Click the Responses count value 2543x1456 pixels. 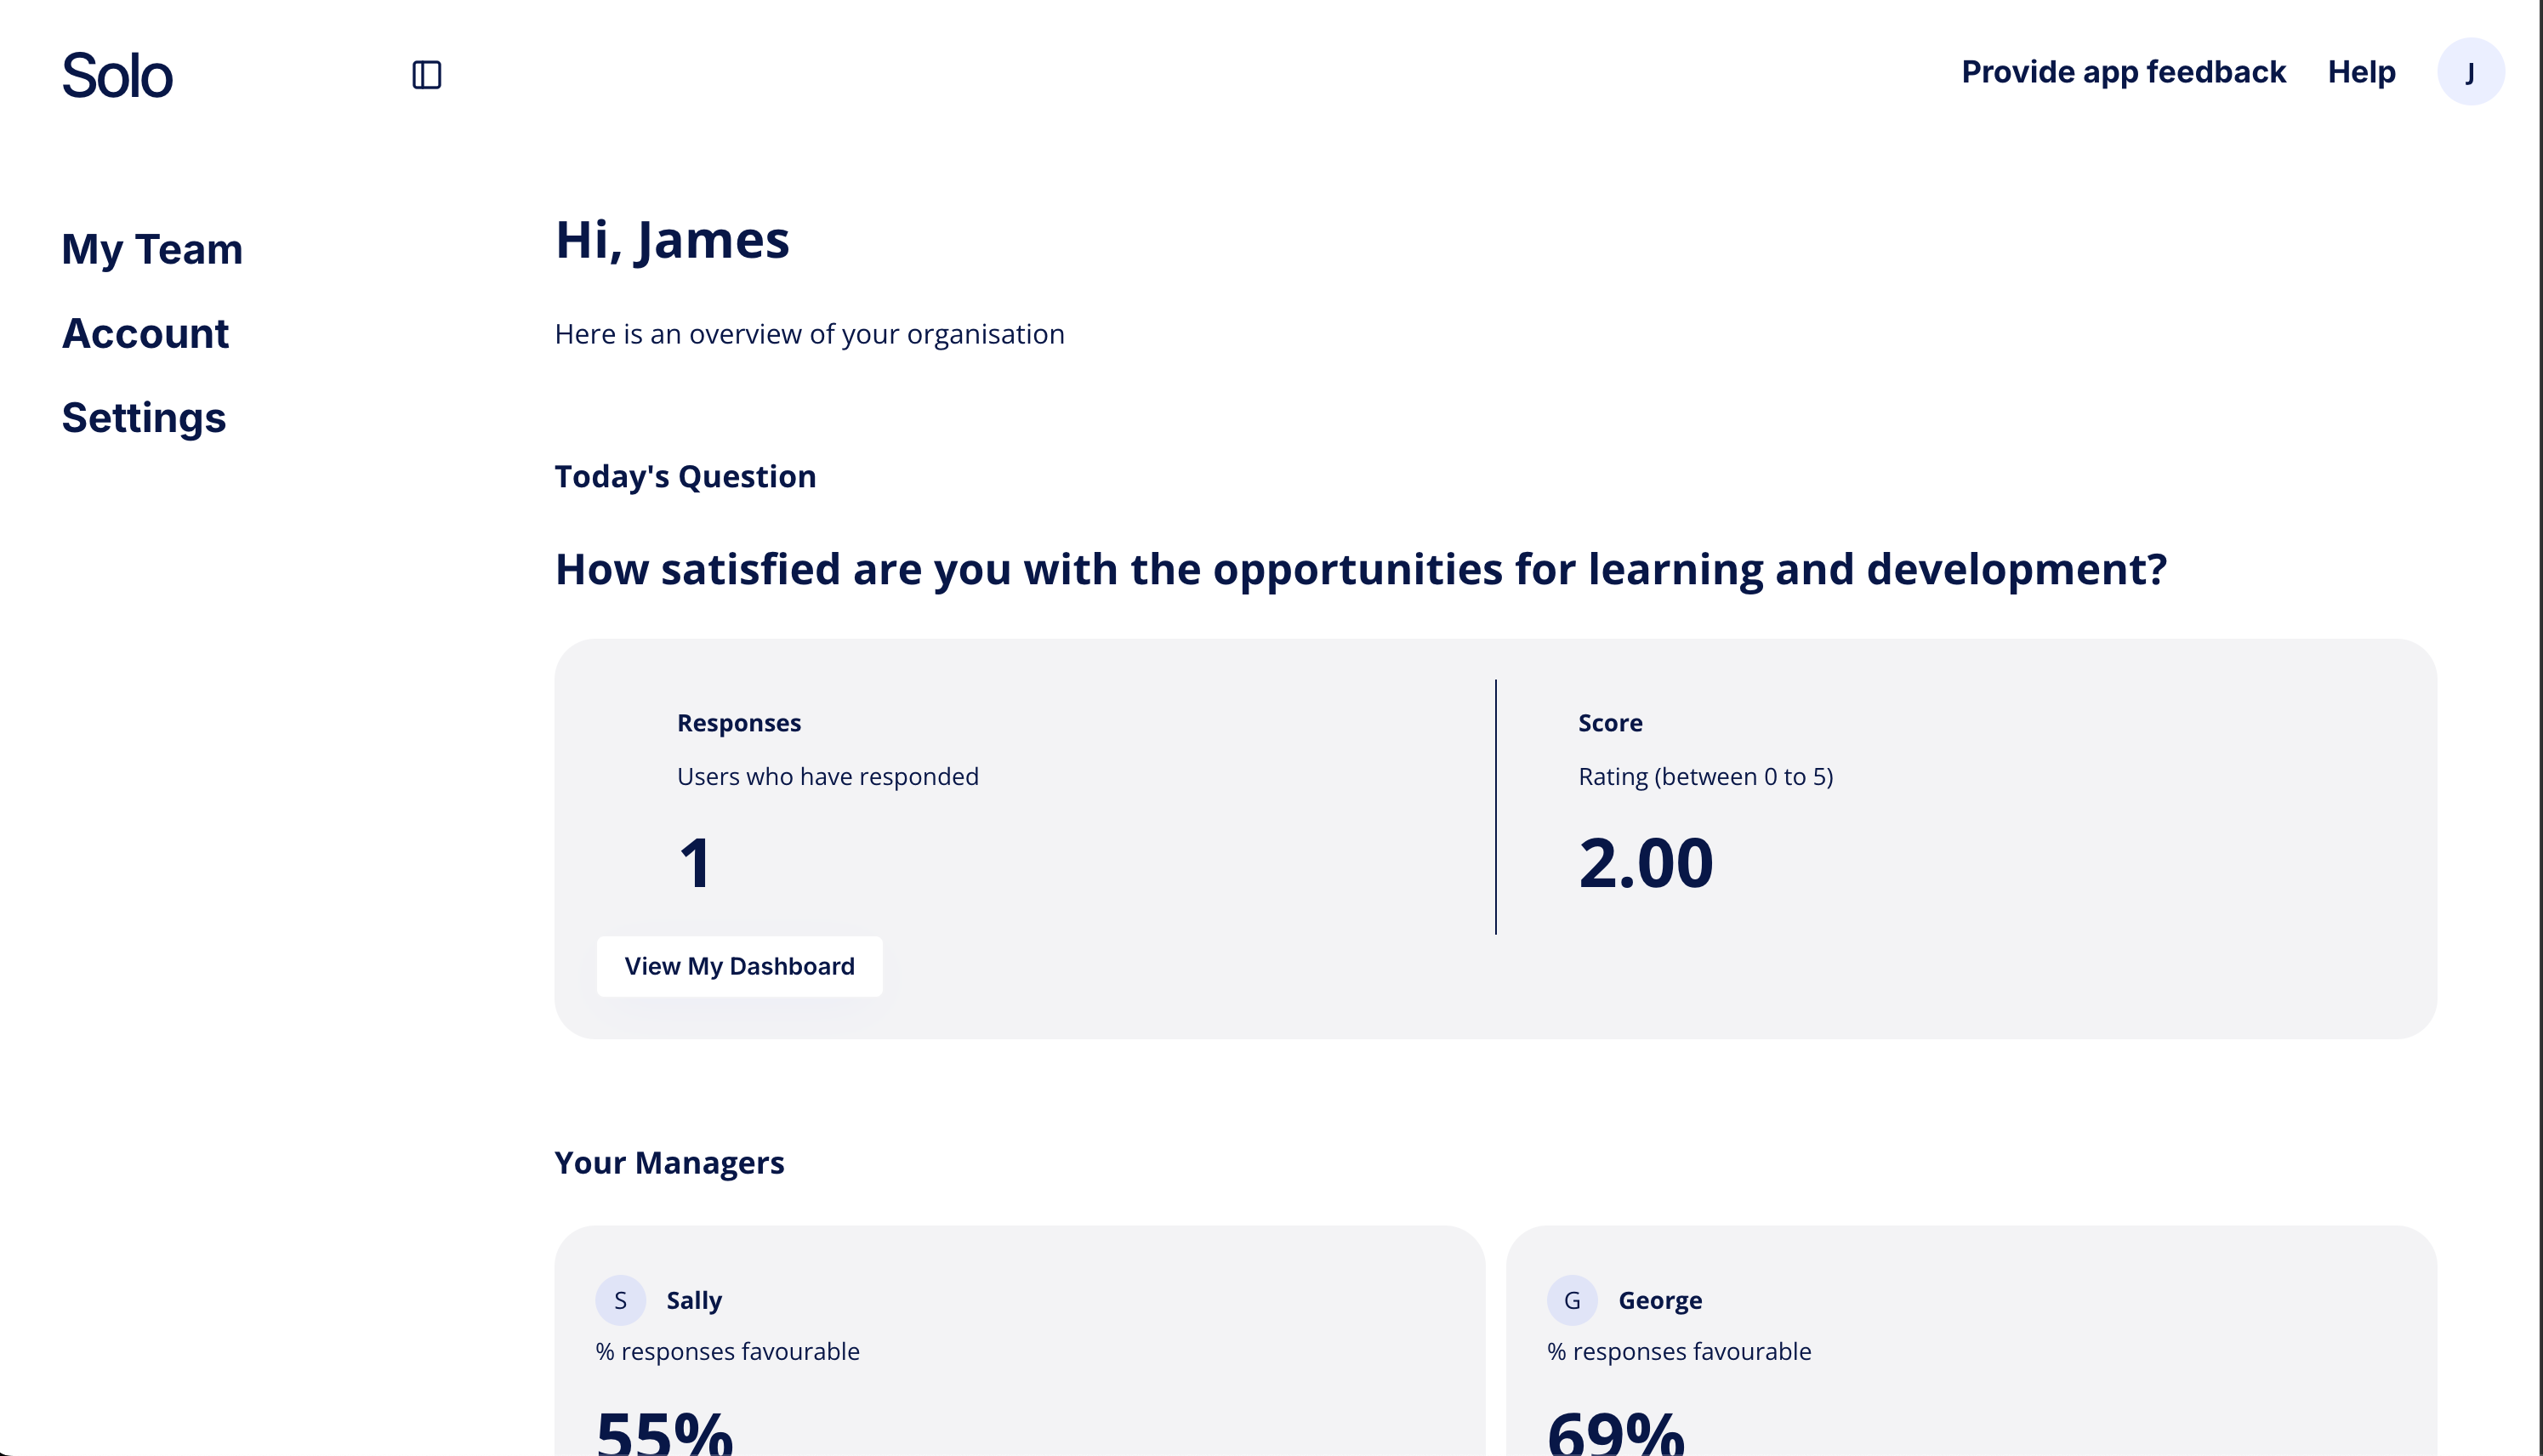695,862
